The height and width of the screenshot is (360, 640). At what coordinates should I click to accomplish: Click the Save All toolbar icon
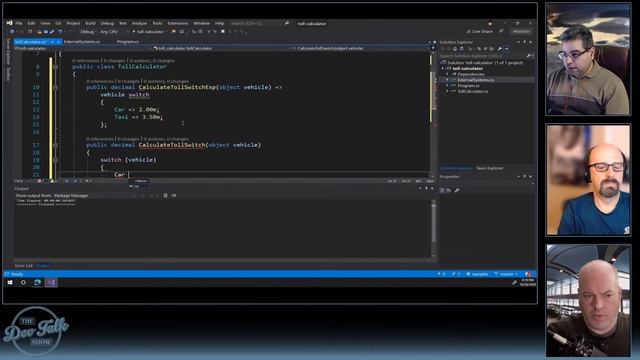click(x=51, y=31)
